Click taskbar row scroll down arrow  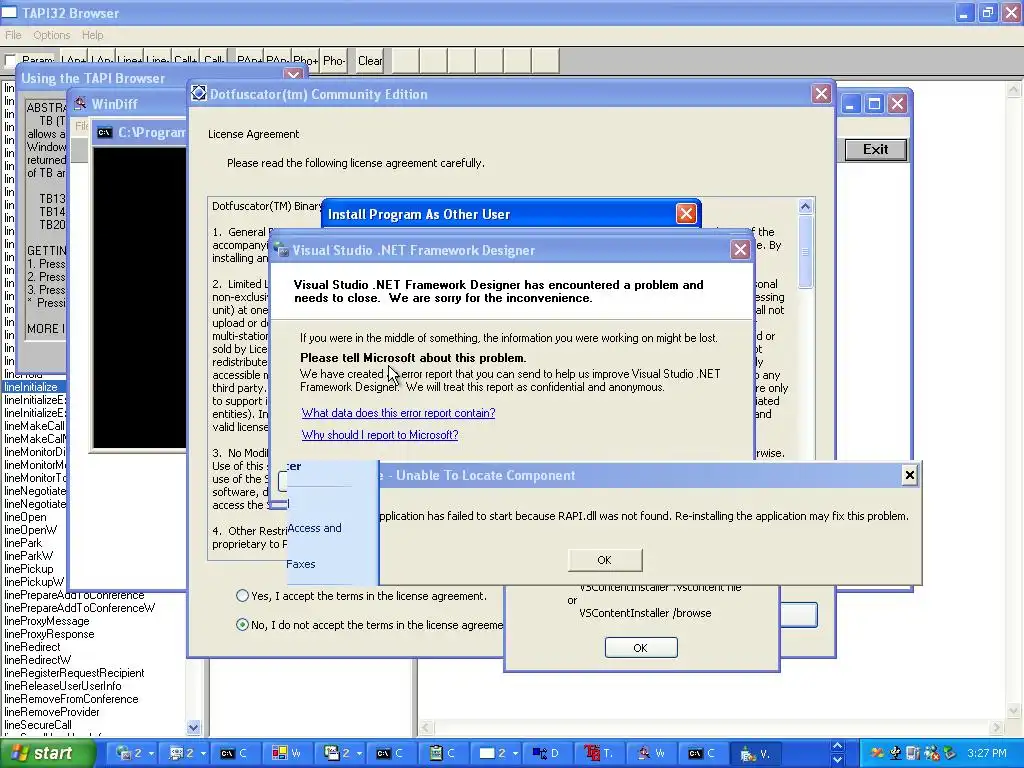point(838,760)
